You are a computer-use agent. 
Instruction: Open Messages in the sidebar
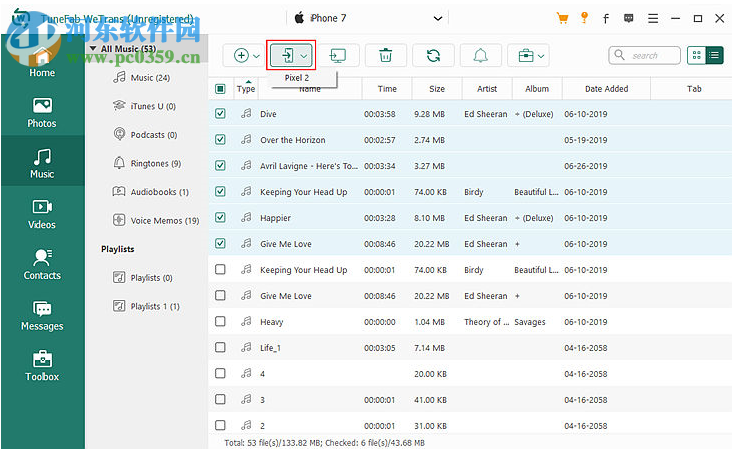tap(42, 315)
